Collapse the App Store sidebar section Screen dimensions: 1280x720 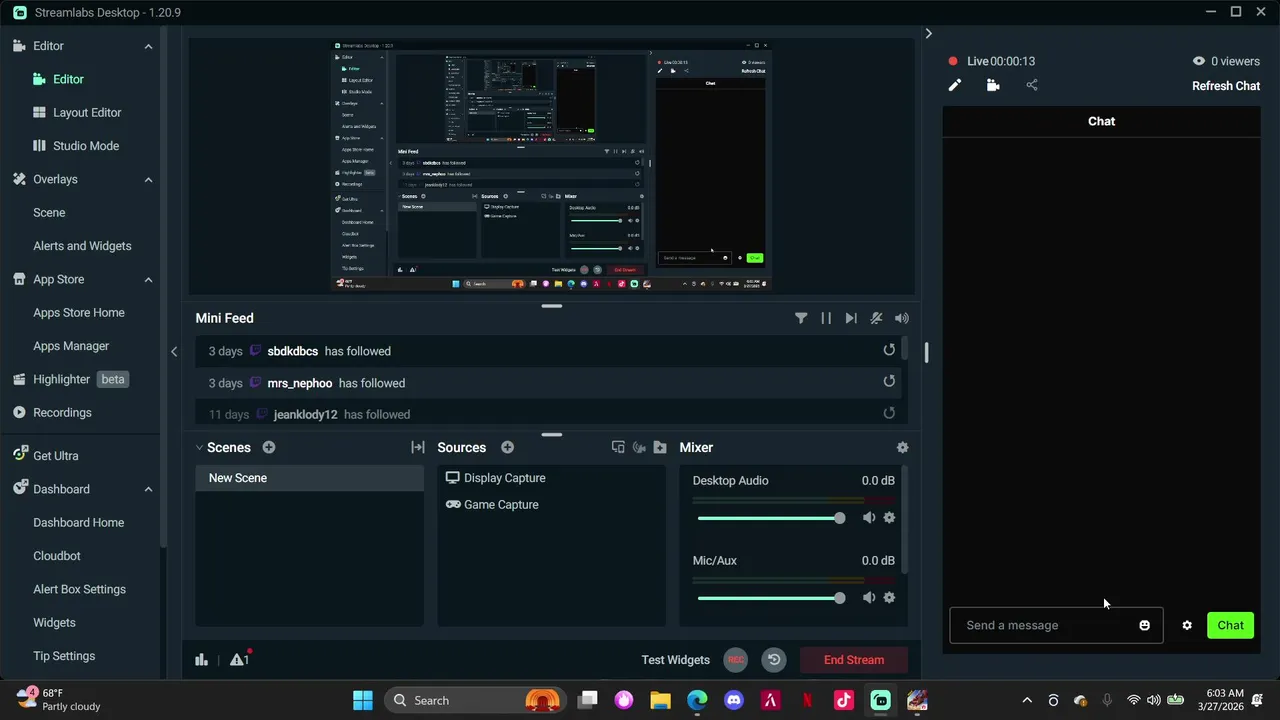pos(148,280)
